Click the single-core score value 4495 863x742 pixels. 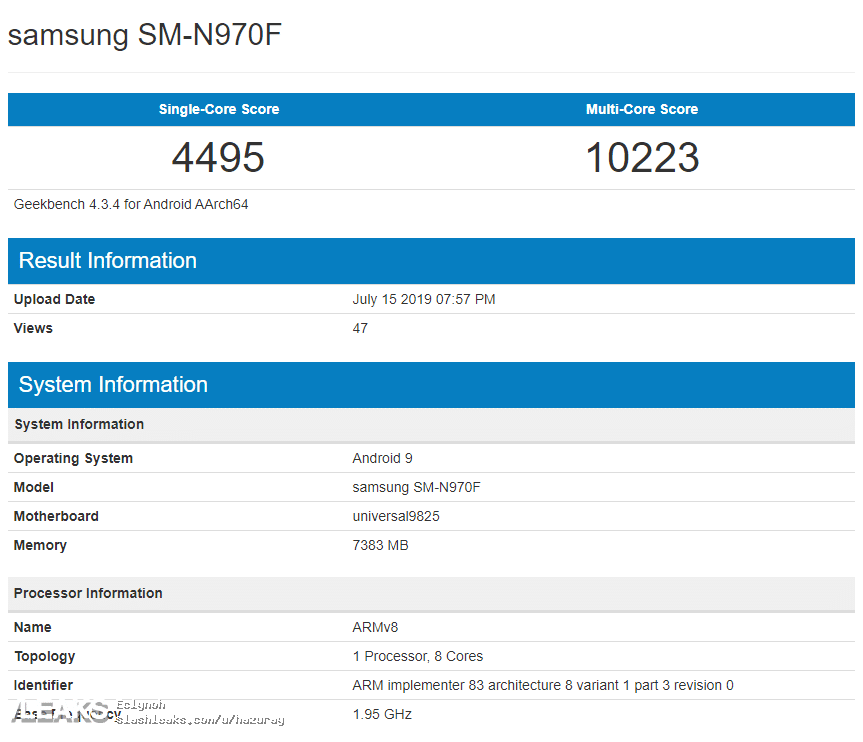[x=218, y=157]
